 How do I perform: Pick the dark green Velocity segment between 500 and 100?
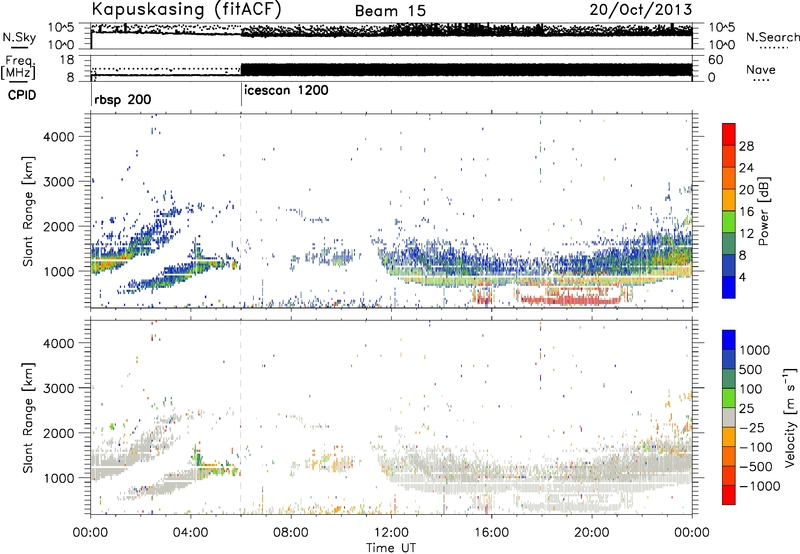pyautogui.click(x=729, y=379)
